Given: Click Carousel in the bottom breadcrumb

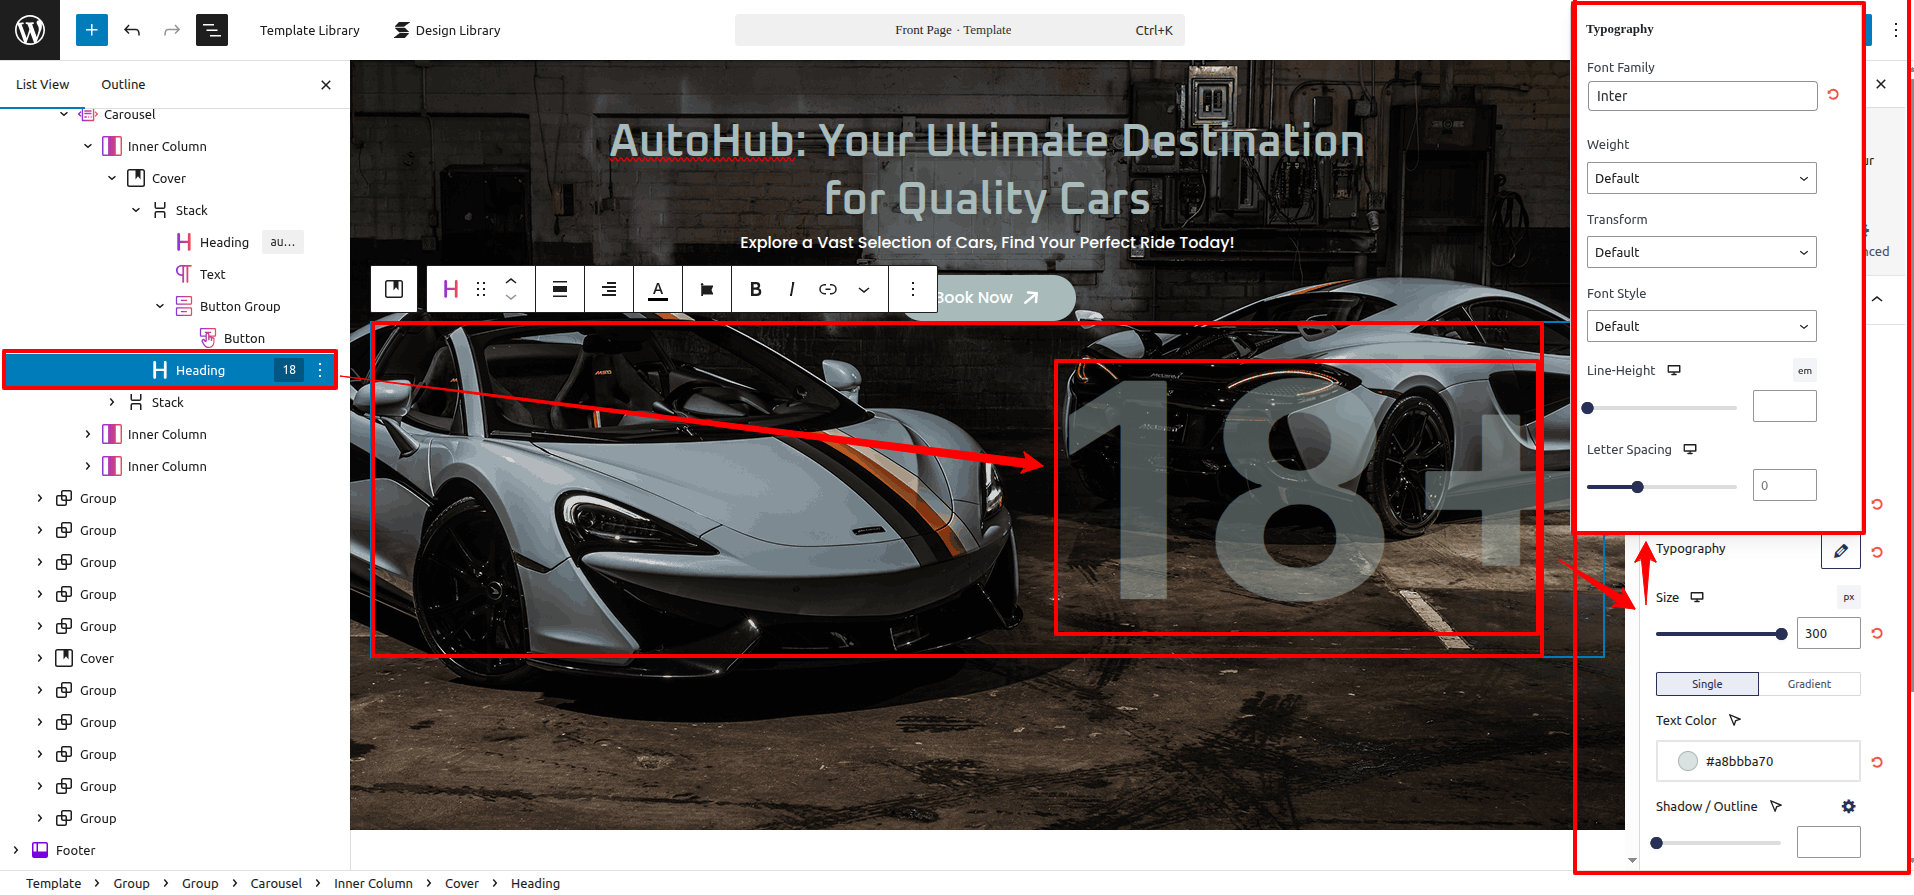Looking at the screenshot, I should pyautogui.click(x=276, y=883).
